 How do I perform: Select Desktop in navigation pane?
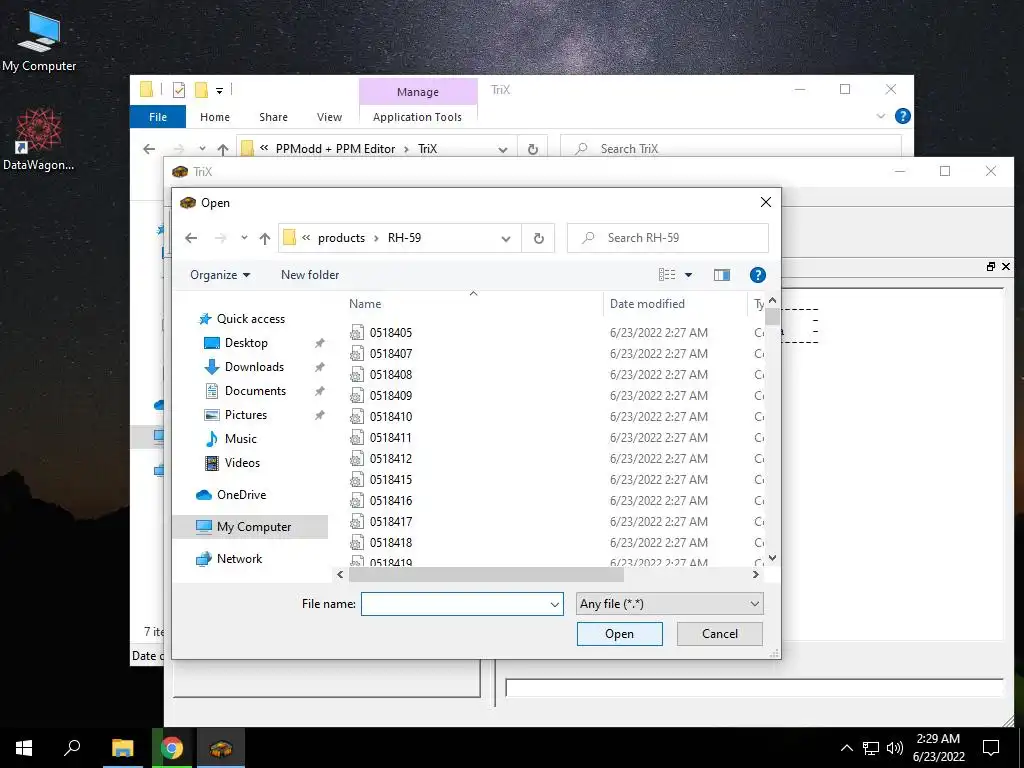click(246, 343)
